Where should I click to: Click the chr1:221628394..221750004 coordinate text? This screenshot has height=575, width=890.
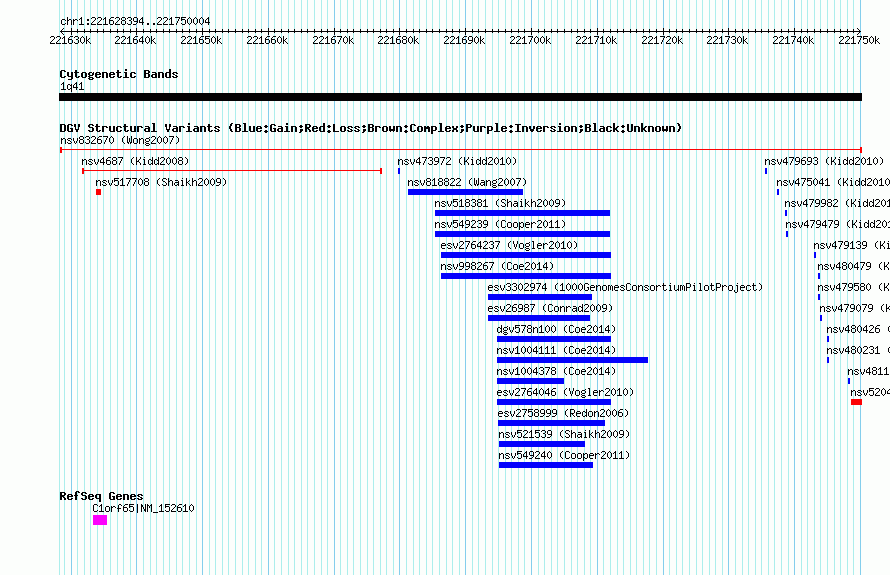[x=135, y=21]
